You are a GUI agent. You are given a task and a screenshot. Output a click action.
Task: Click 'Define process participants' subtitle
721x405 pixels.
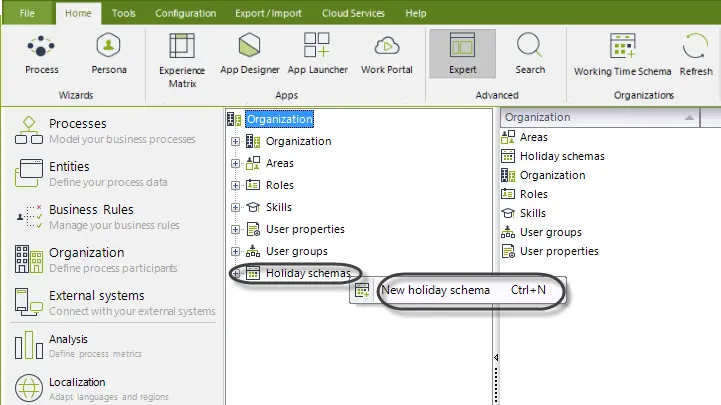pos(113,268)
